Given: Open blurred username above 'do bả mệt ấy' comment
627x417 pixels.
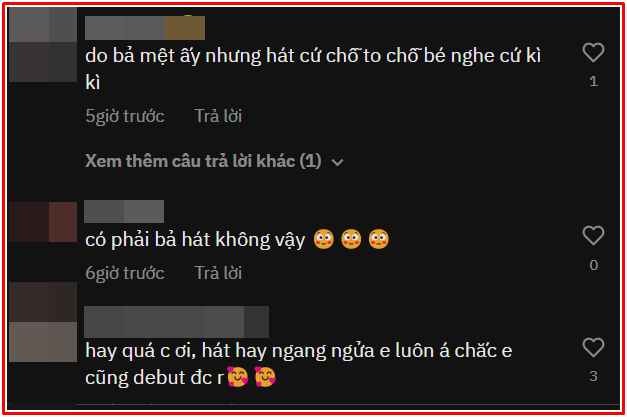Looking at the screenshot, I should tap(145, 28).
